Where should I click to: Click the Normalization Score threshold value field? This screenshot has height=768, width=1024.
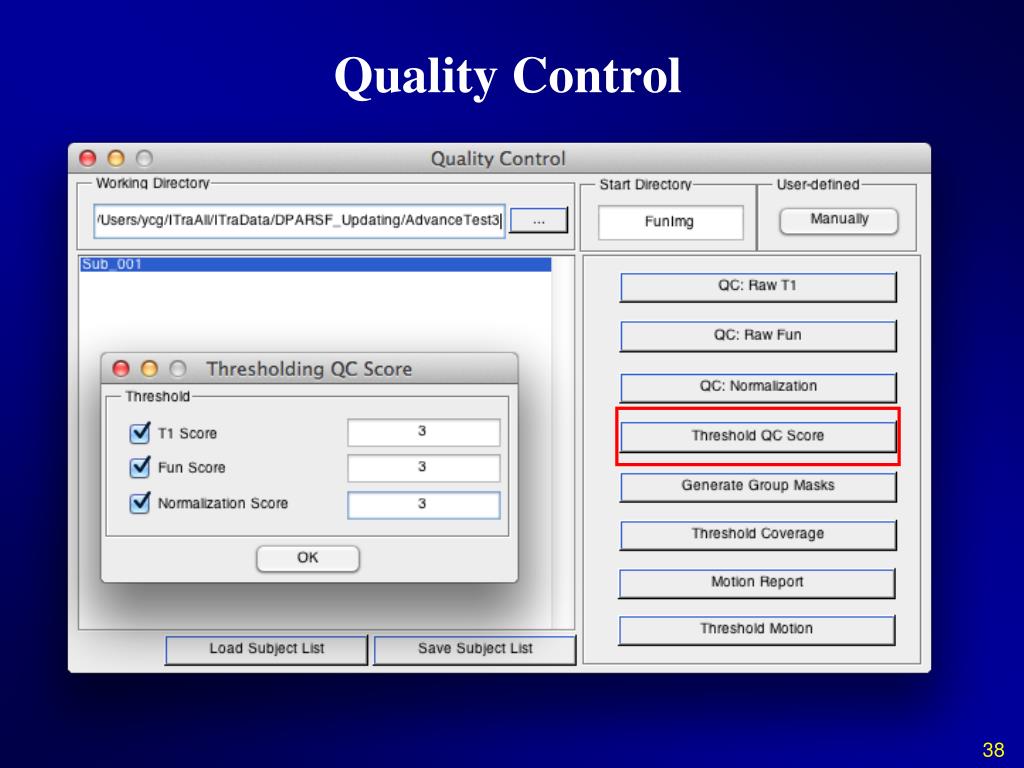[424, 505]
